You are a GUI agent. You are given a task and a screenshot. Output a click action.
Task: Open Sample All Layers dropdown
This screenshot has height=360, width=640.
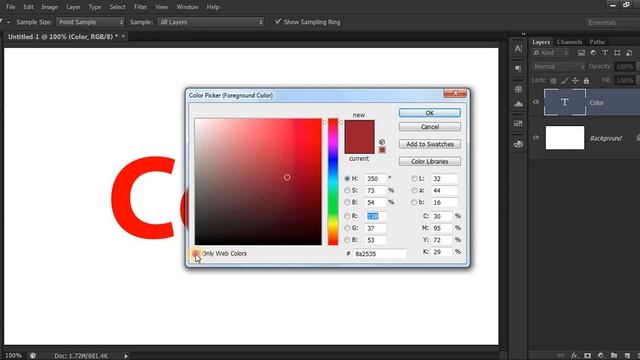[x=211, y=22]
